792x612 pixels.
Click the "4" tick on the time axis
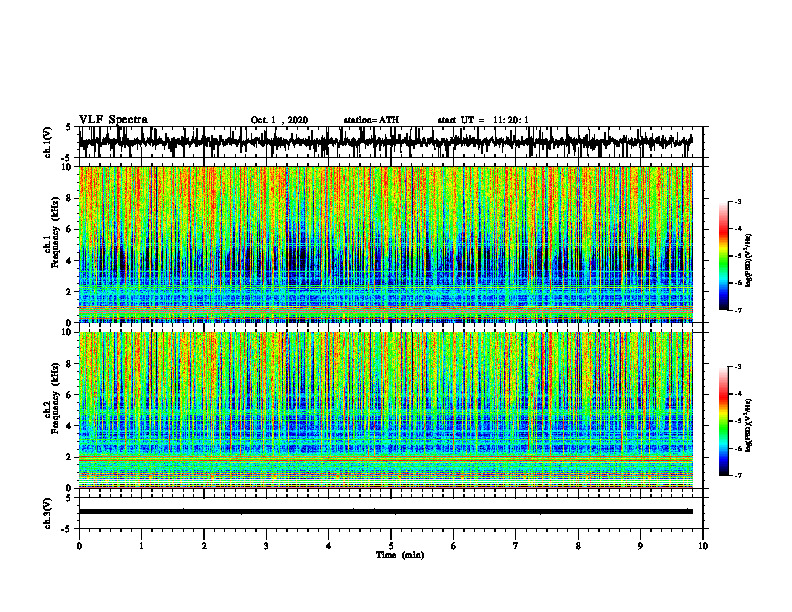[329, 546]
